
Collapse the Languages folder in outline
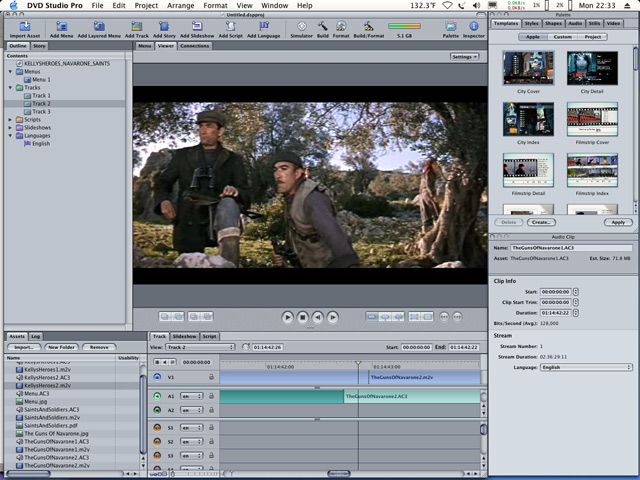pos(10,136)
